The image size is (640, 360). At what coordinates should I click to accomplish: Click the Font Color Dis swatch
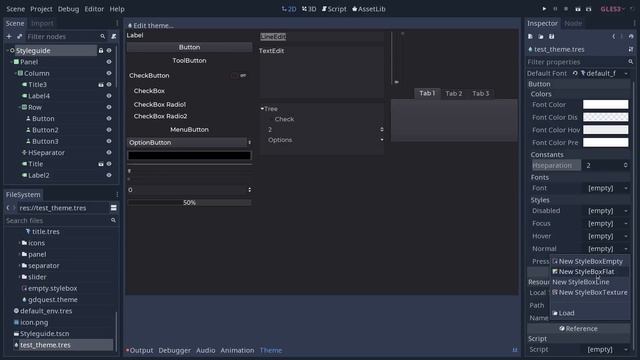(x=606, y=117)
